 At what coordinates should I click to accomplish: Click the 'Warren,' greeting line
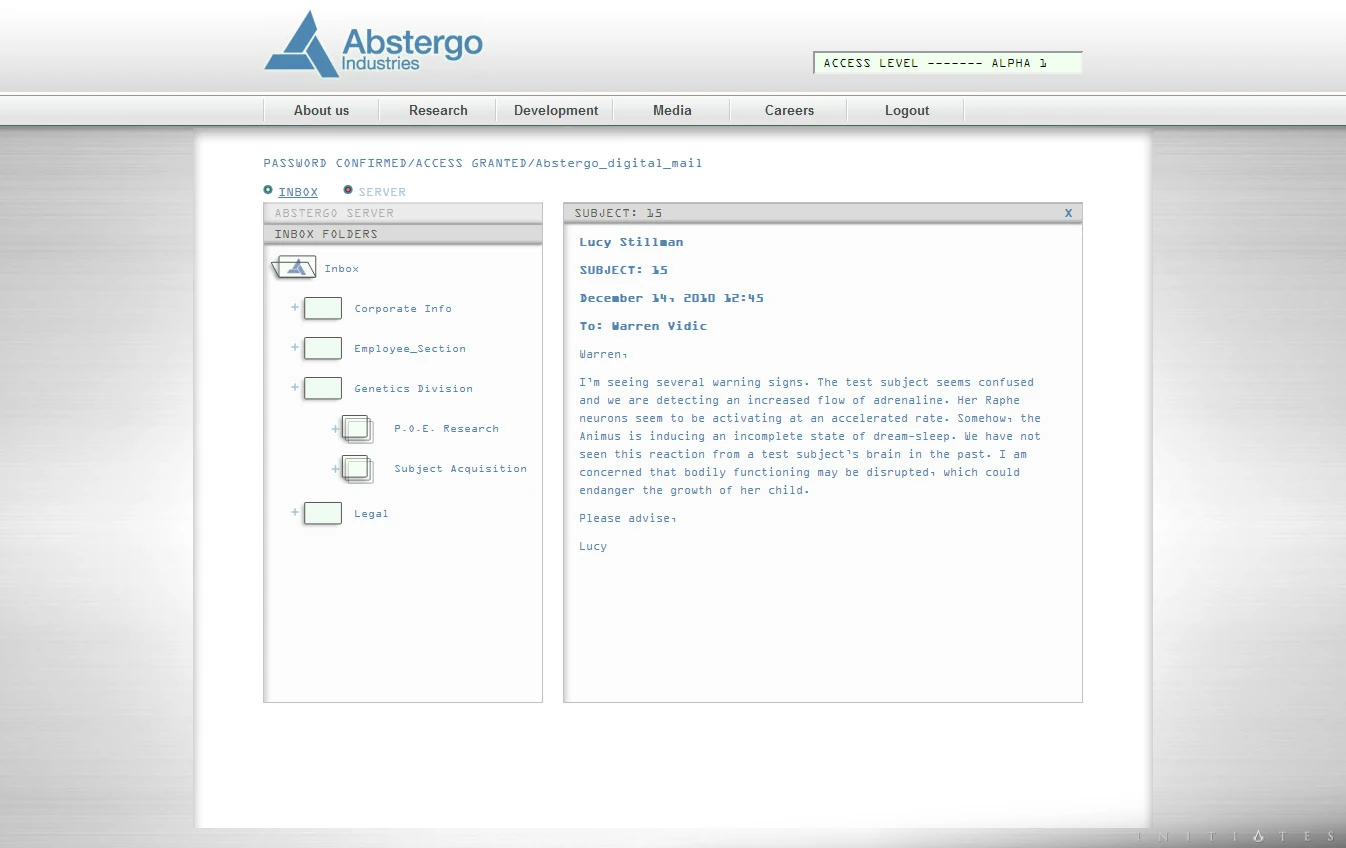[603, 354]
